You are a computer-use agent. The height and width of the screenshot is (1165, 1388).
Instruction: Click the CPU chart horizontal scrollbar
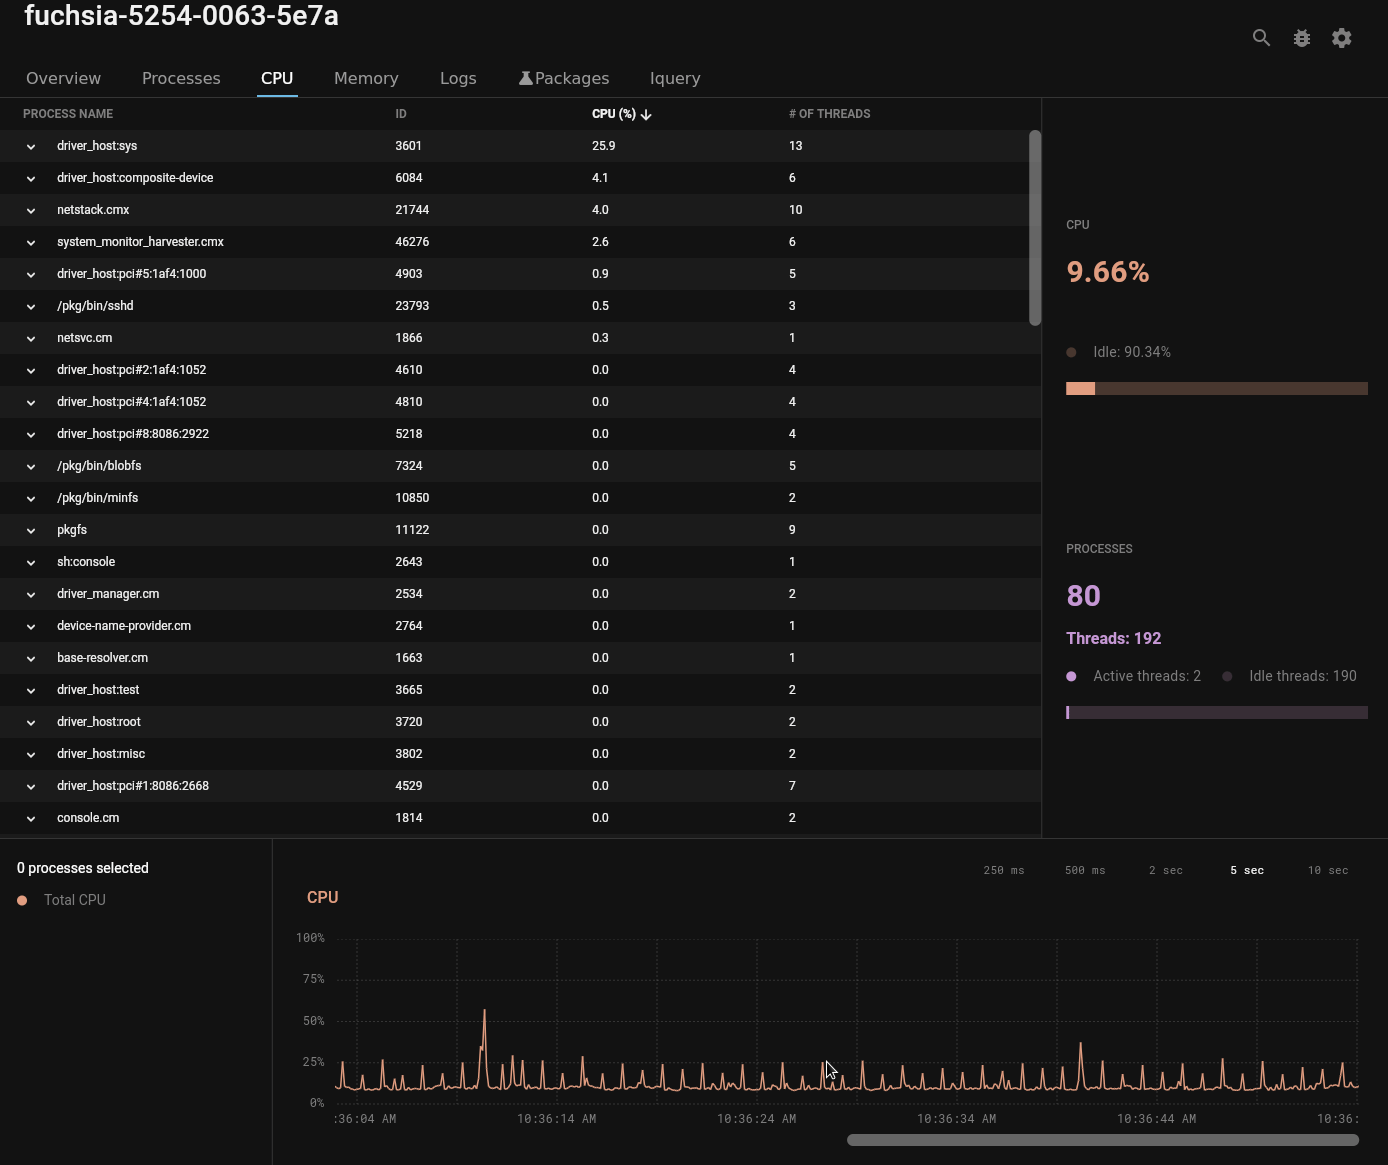tap(1102, 1140)
